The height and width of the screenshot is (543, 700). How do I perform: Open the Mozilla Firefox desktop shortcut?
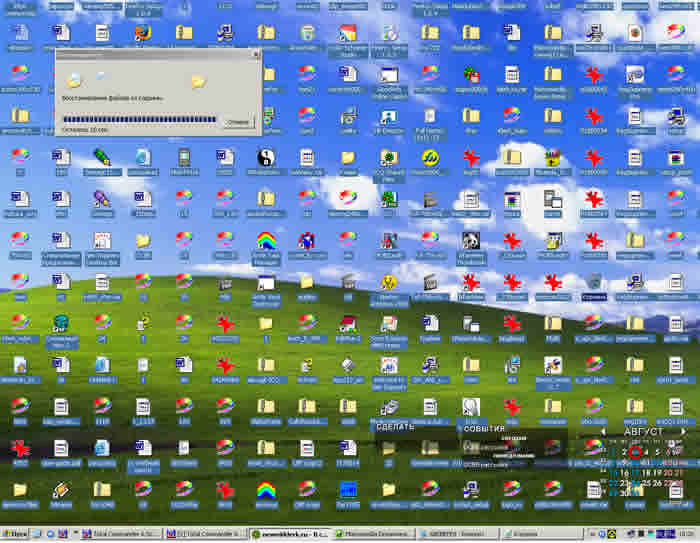[x=143, y=33]
